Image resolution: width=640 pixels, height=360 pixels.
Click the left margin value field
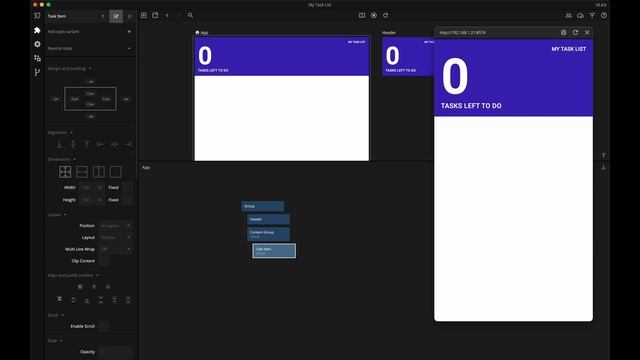pyautogui.click(x=55, y=99)
